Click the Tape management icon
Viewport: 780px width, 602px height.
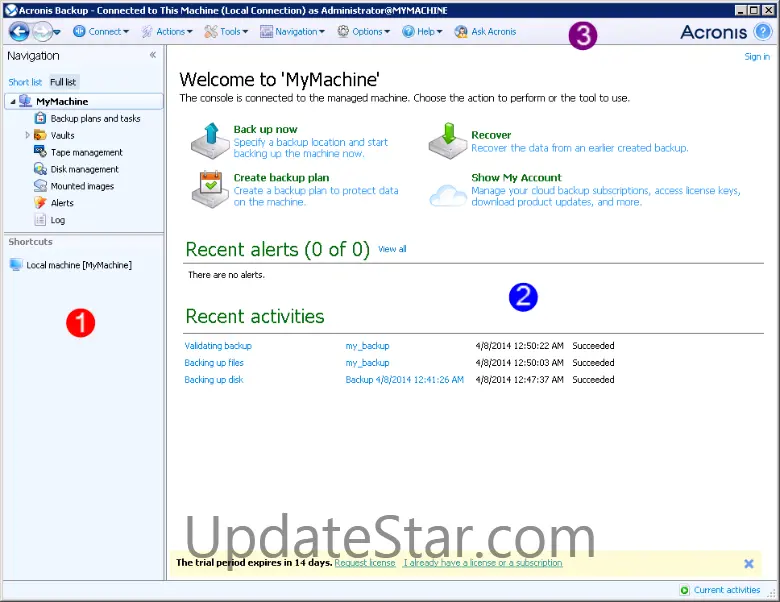tap(40, 151)
